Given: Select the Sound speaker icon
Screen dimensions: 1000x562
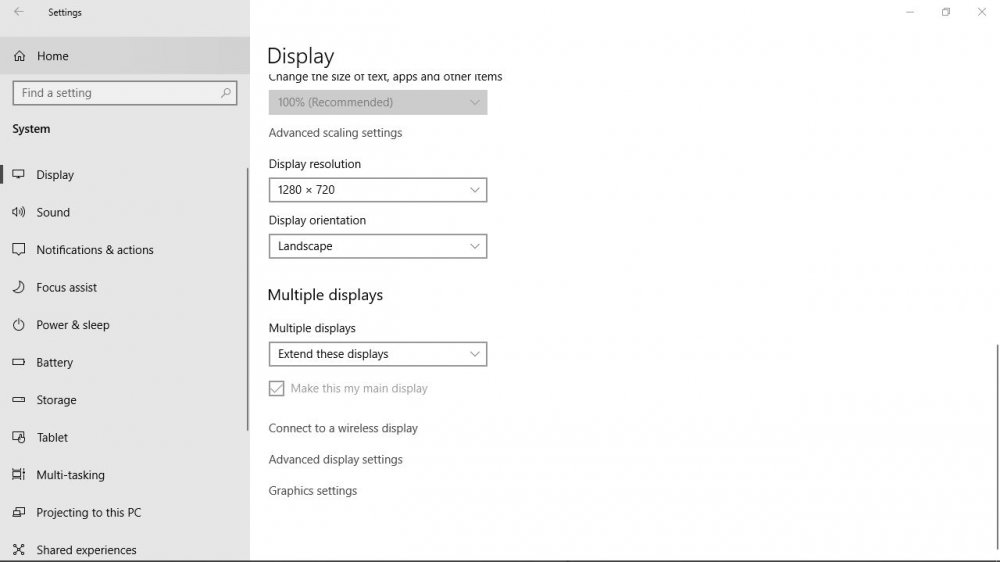Looking at the screenshot, I should pos(18,212).
